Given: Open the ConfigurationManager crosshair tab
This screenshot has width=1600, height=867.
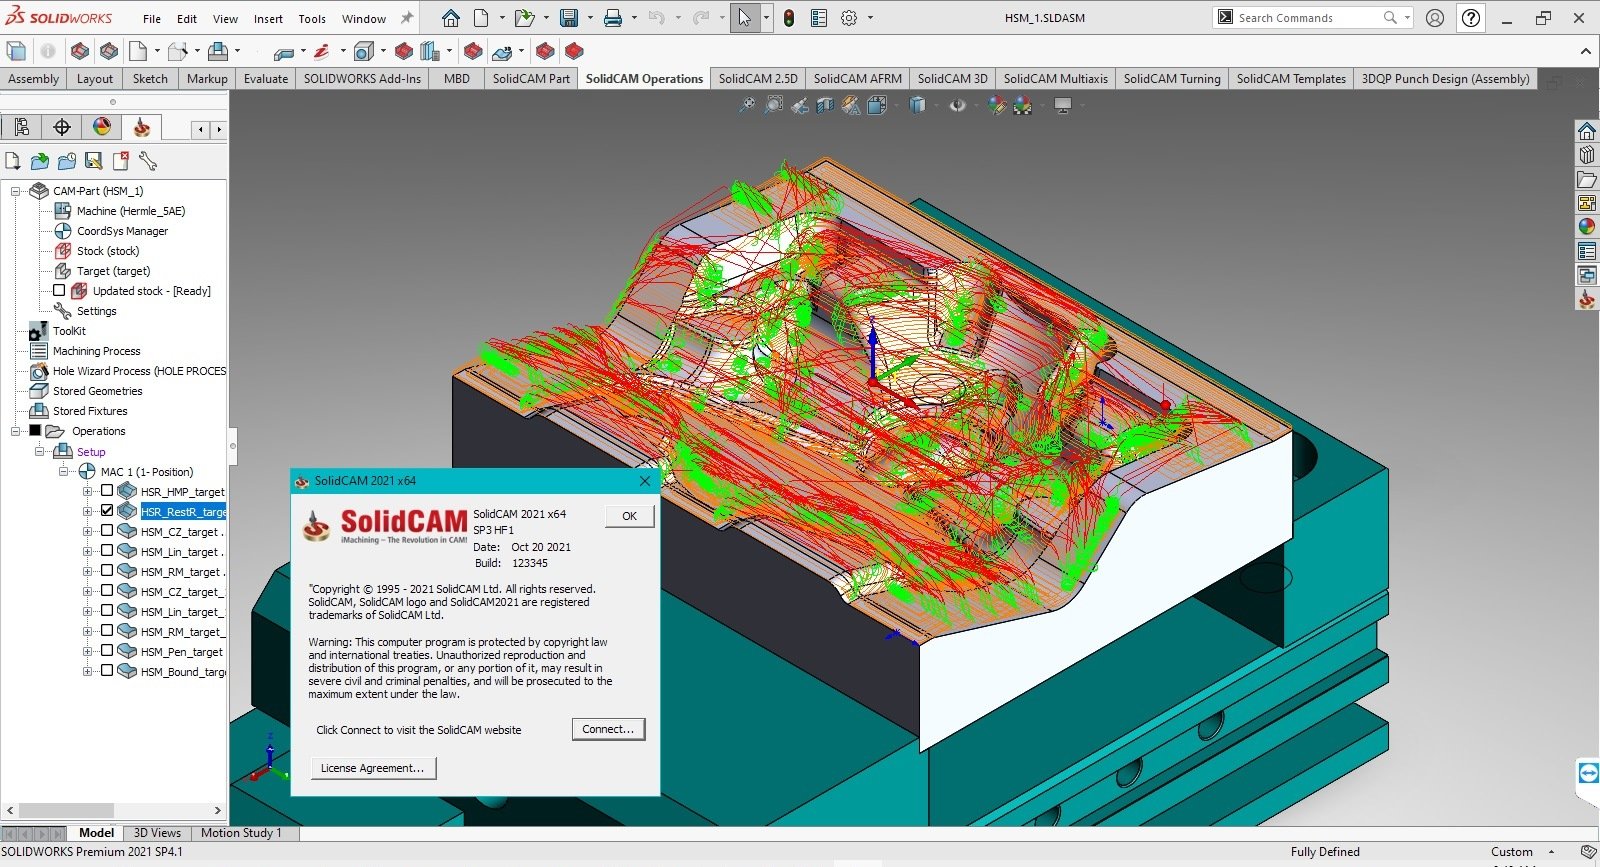Looking at the screenshot, I should click(62, 127).
